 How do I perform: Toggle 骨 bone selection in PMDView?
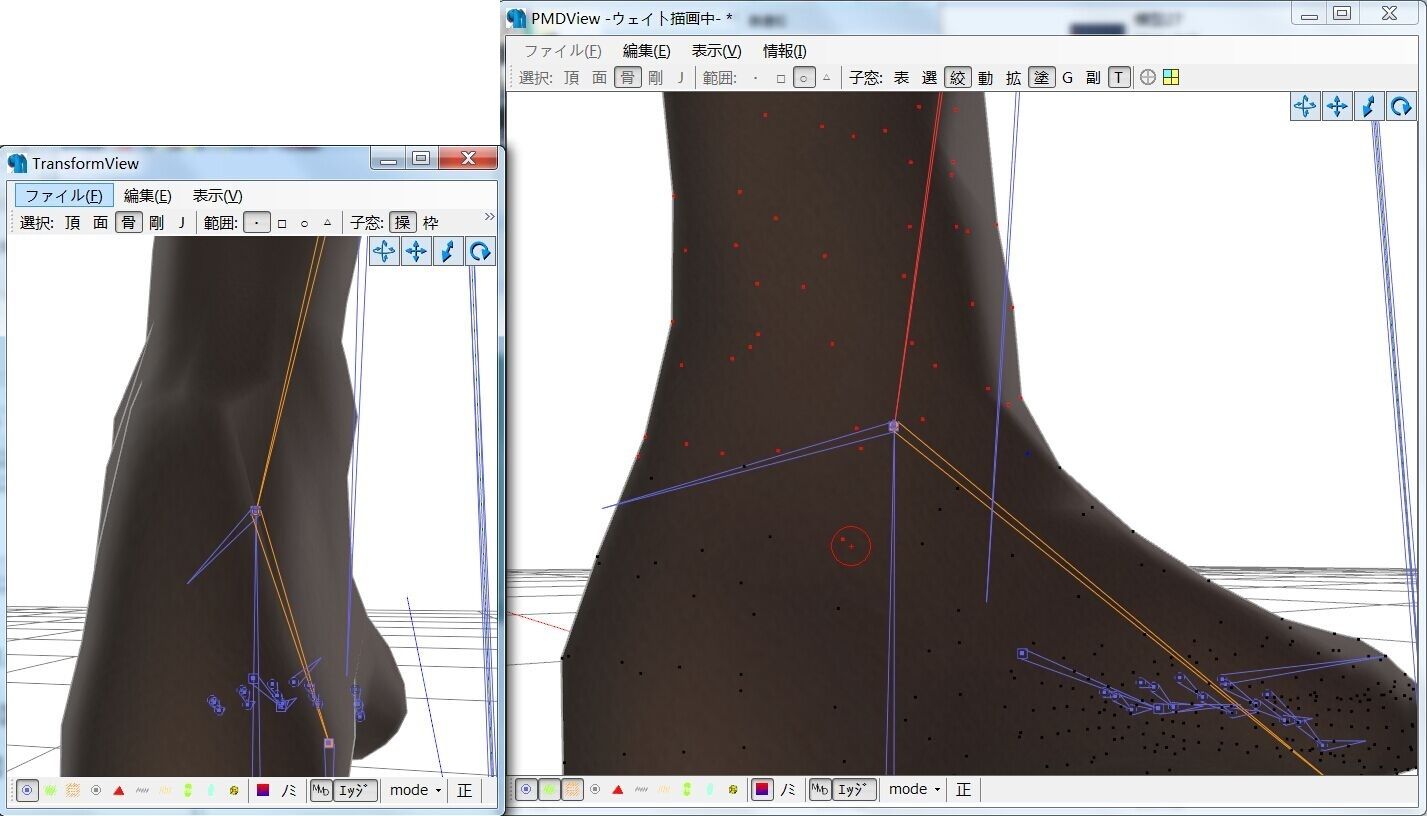[627, 77]
